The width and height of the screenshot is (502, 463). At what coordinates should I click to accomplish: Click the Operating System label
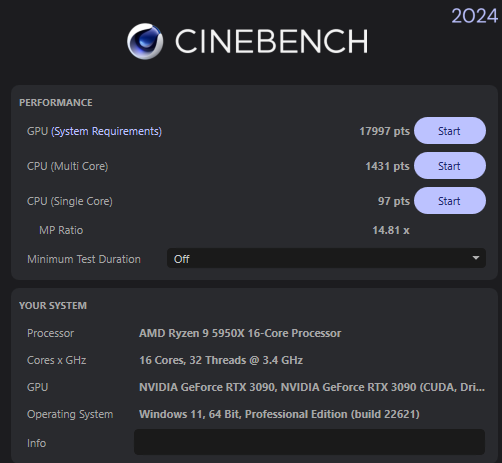pos(70,414)
